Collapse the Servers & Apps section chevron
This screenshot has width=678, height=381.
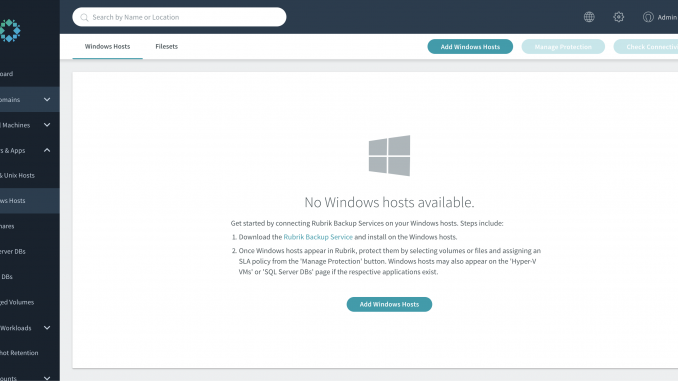tap(47, 150)
